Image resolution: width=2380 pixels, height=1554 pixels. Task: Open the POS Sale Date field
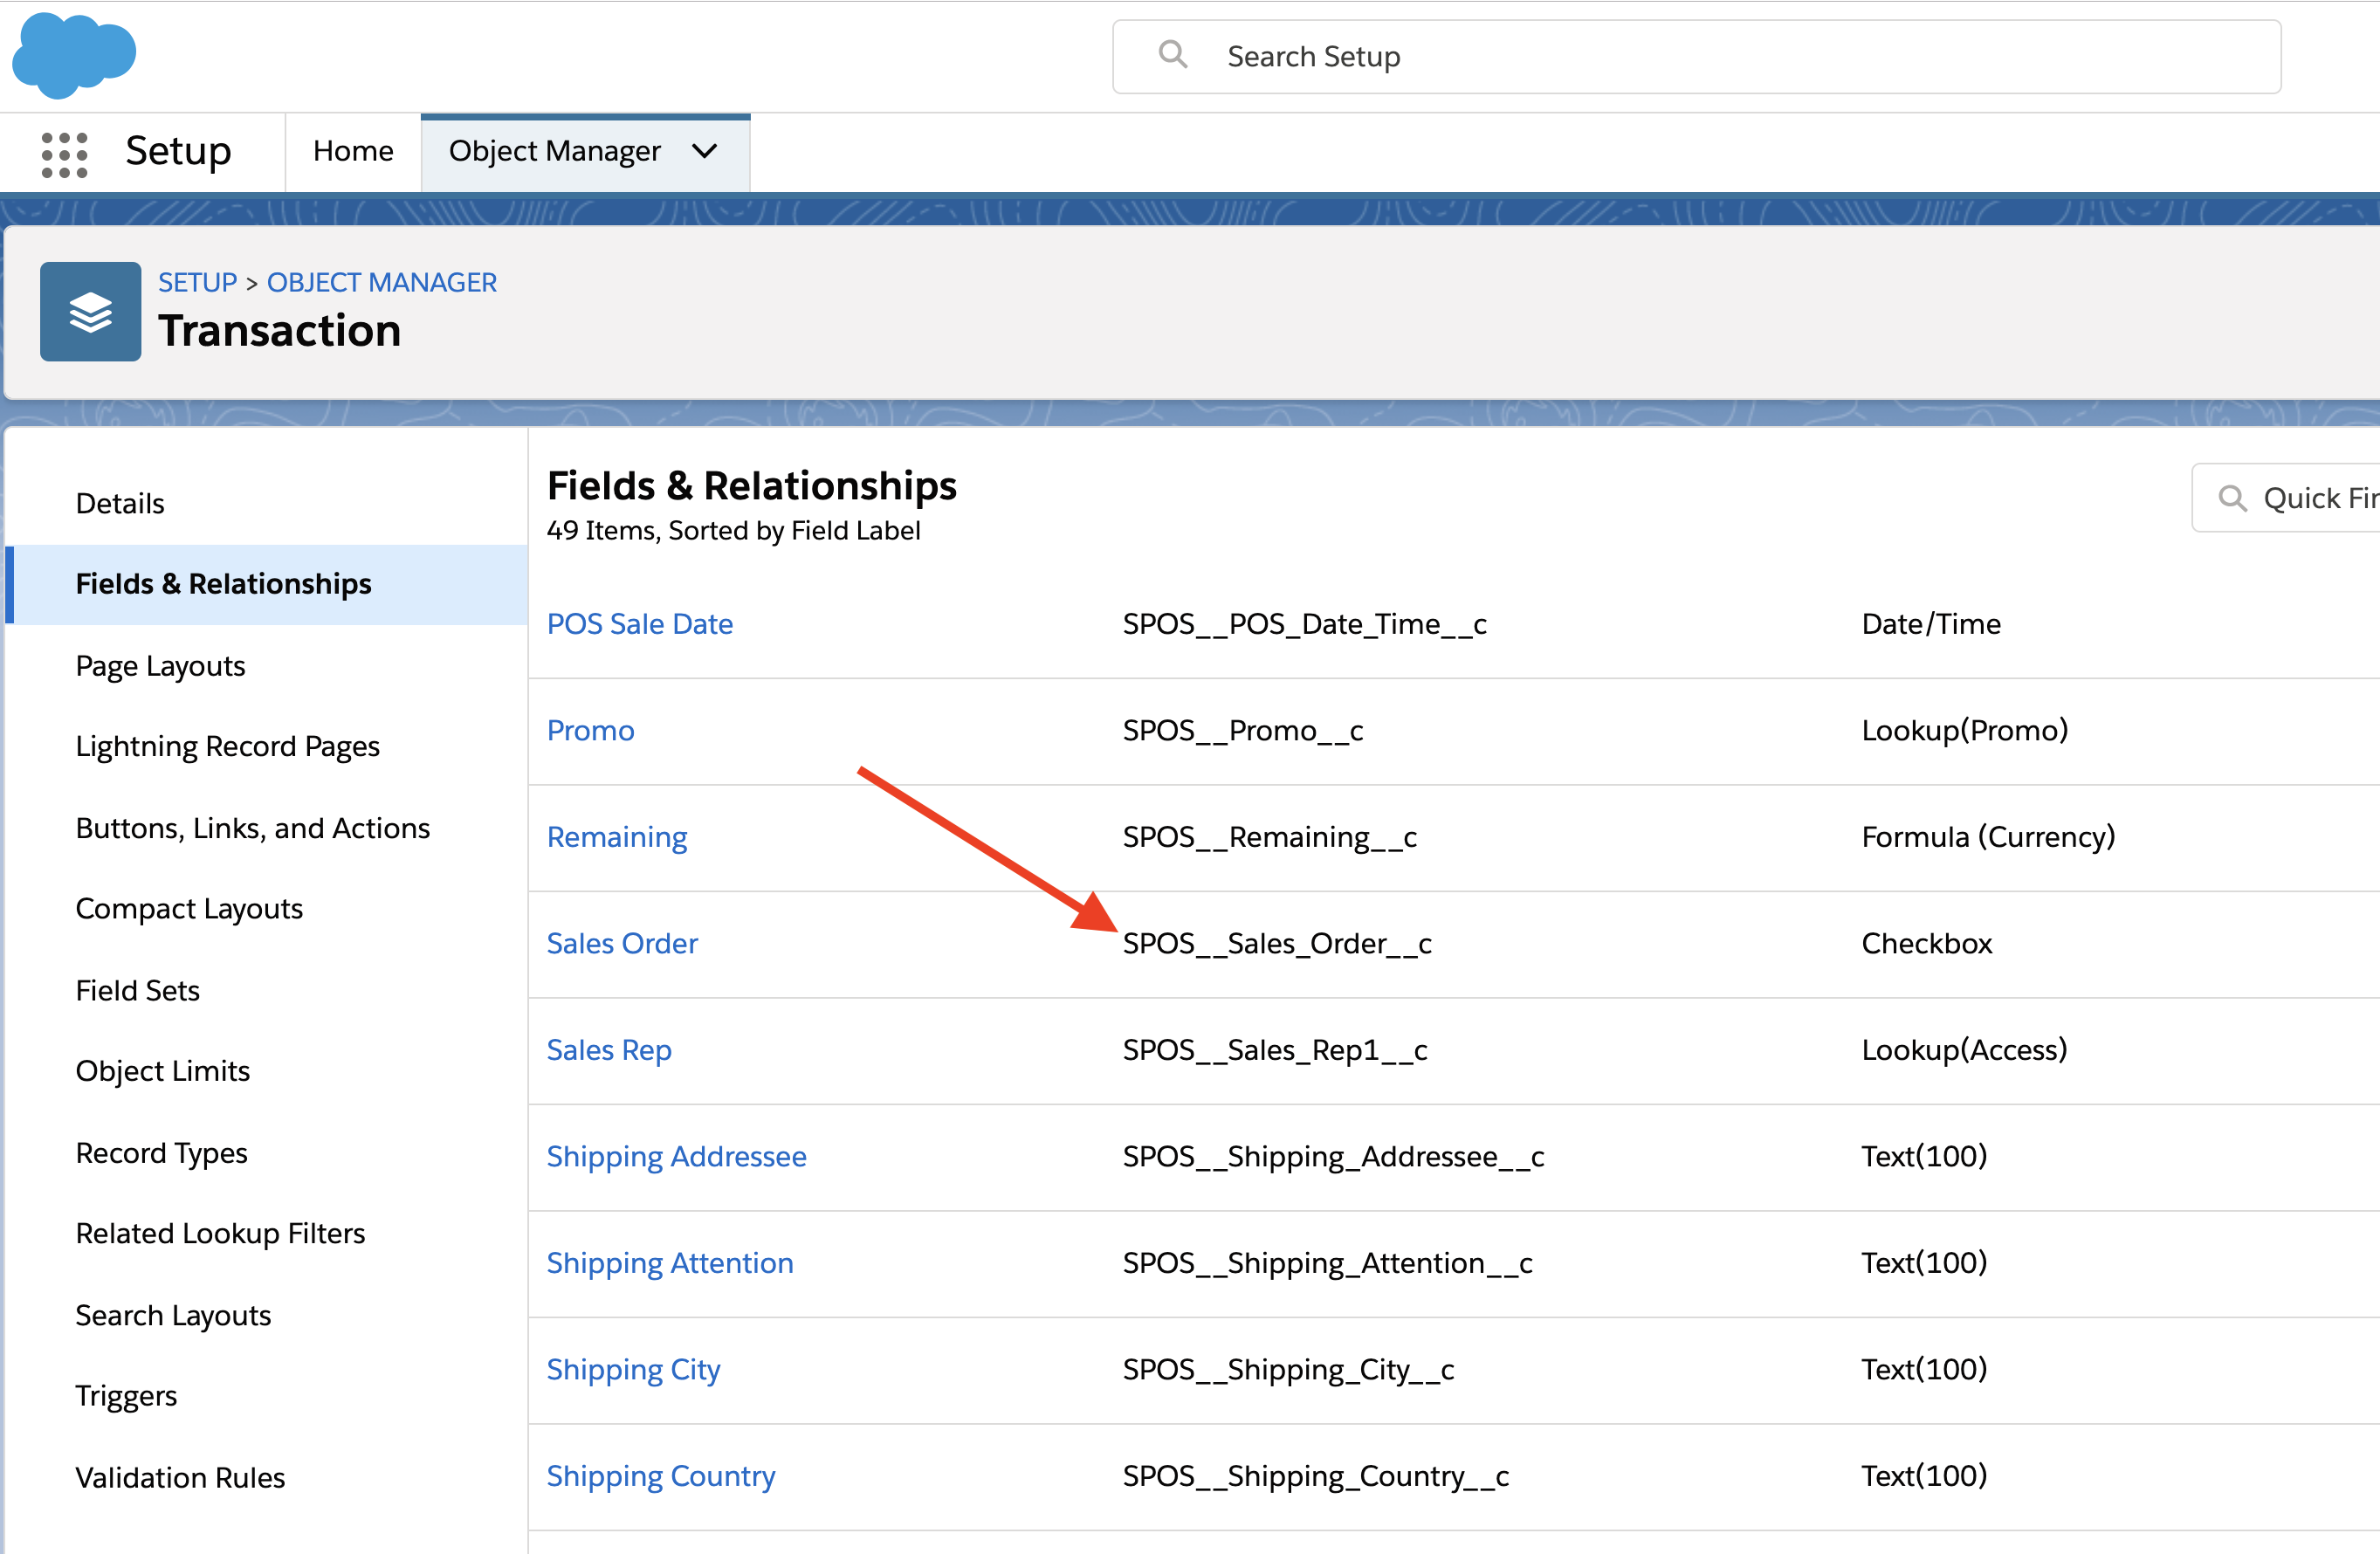[x=639, y=624]
